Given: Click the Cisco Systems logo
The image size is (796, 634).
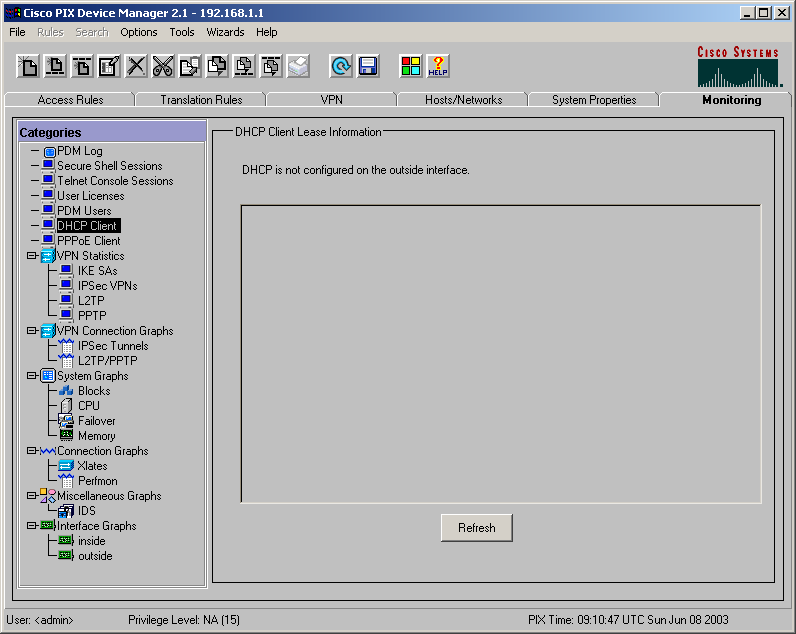Looking at the screenshot, I should tap(739, 66).
